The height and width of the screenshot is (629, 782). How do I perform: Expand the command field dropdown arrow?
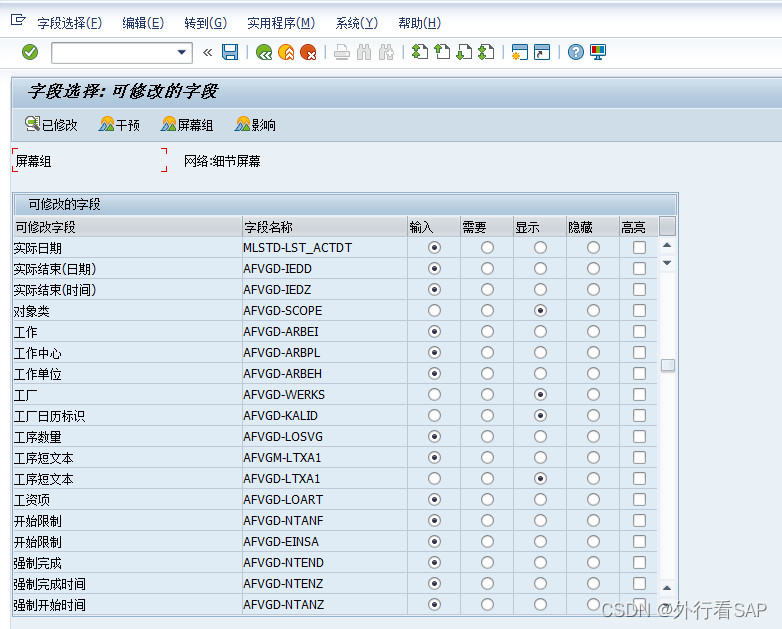point(182,52)
